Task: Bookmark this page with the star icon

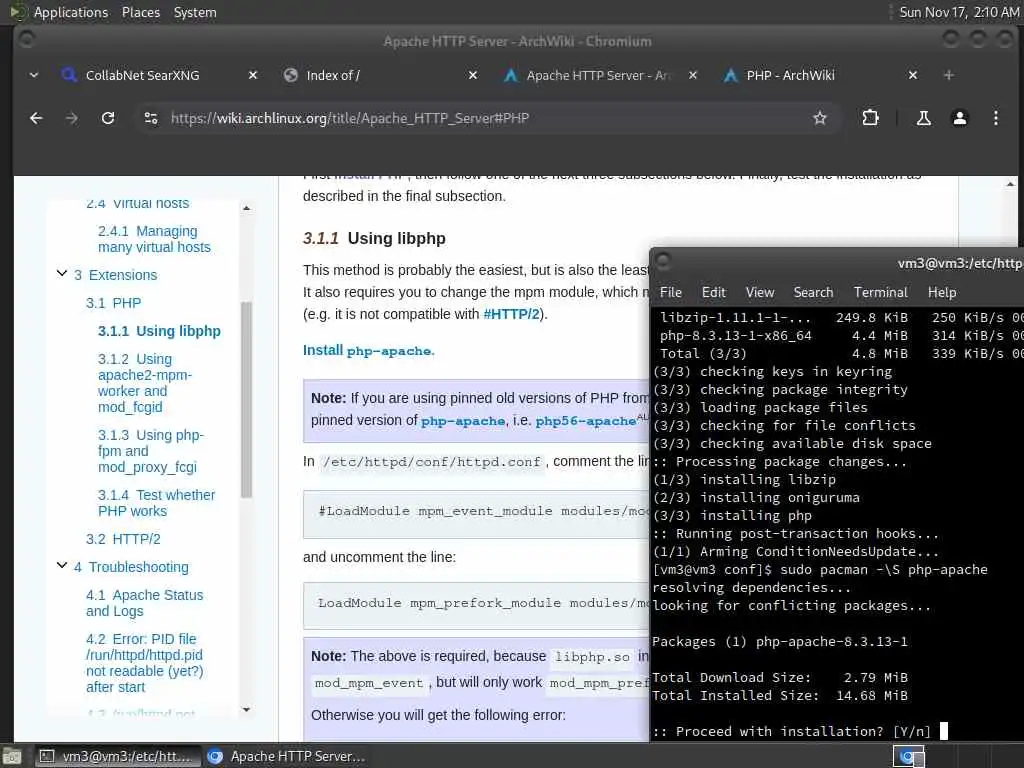Action: point(820,118)
